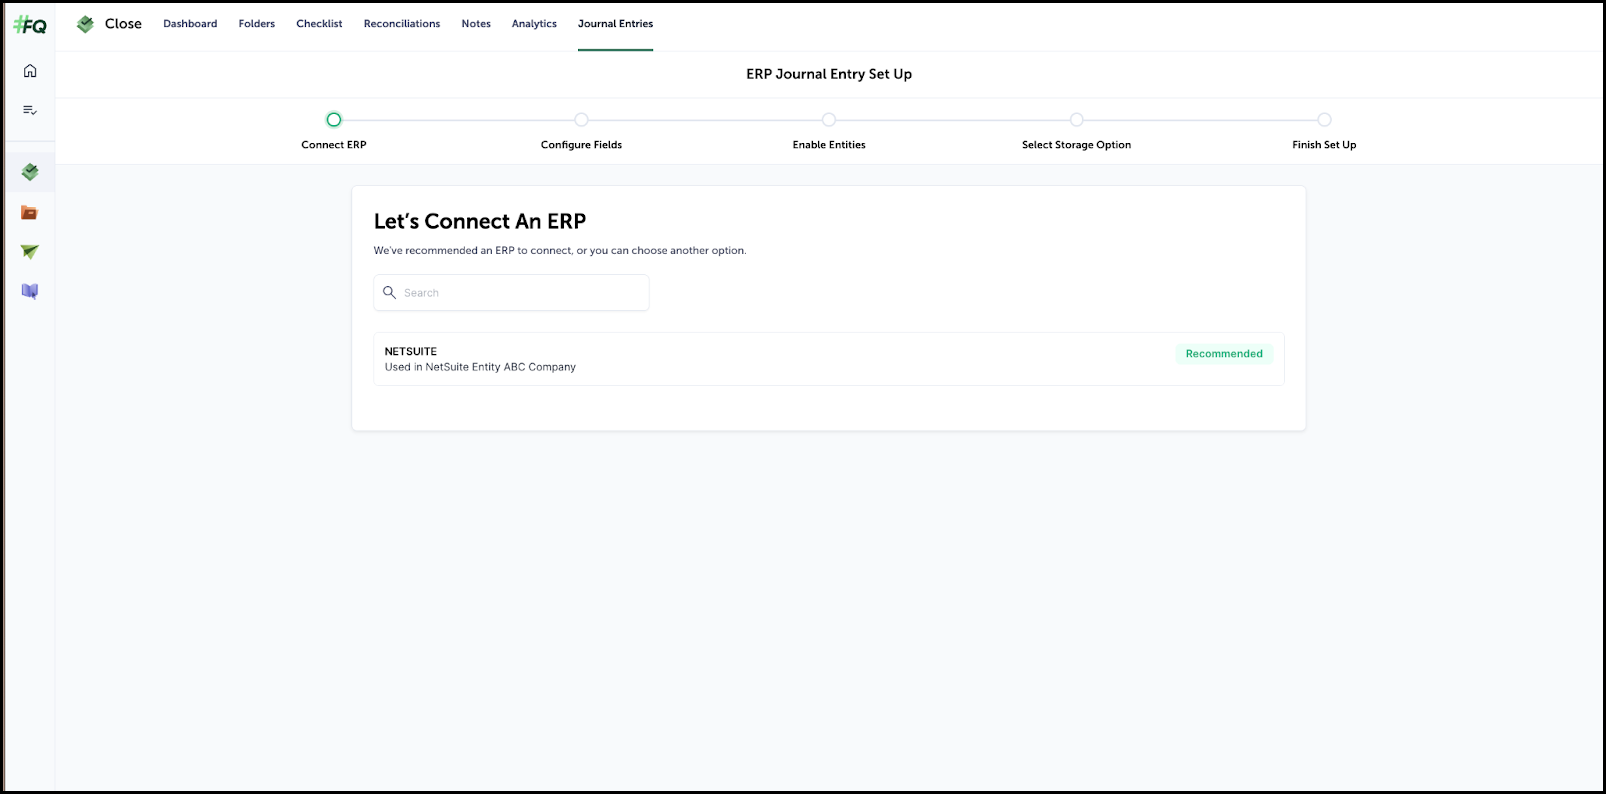Viewport: 1606px width, 794px height.
Task: Select the Journal Entries tab
Action: click(615, 24)
